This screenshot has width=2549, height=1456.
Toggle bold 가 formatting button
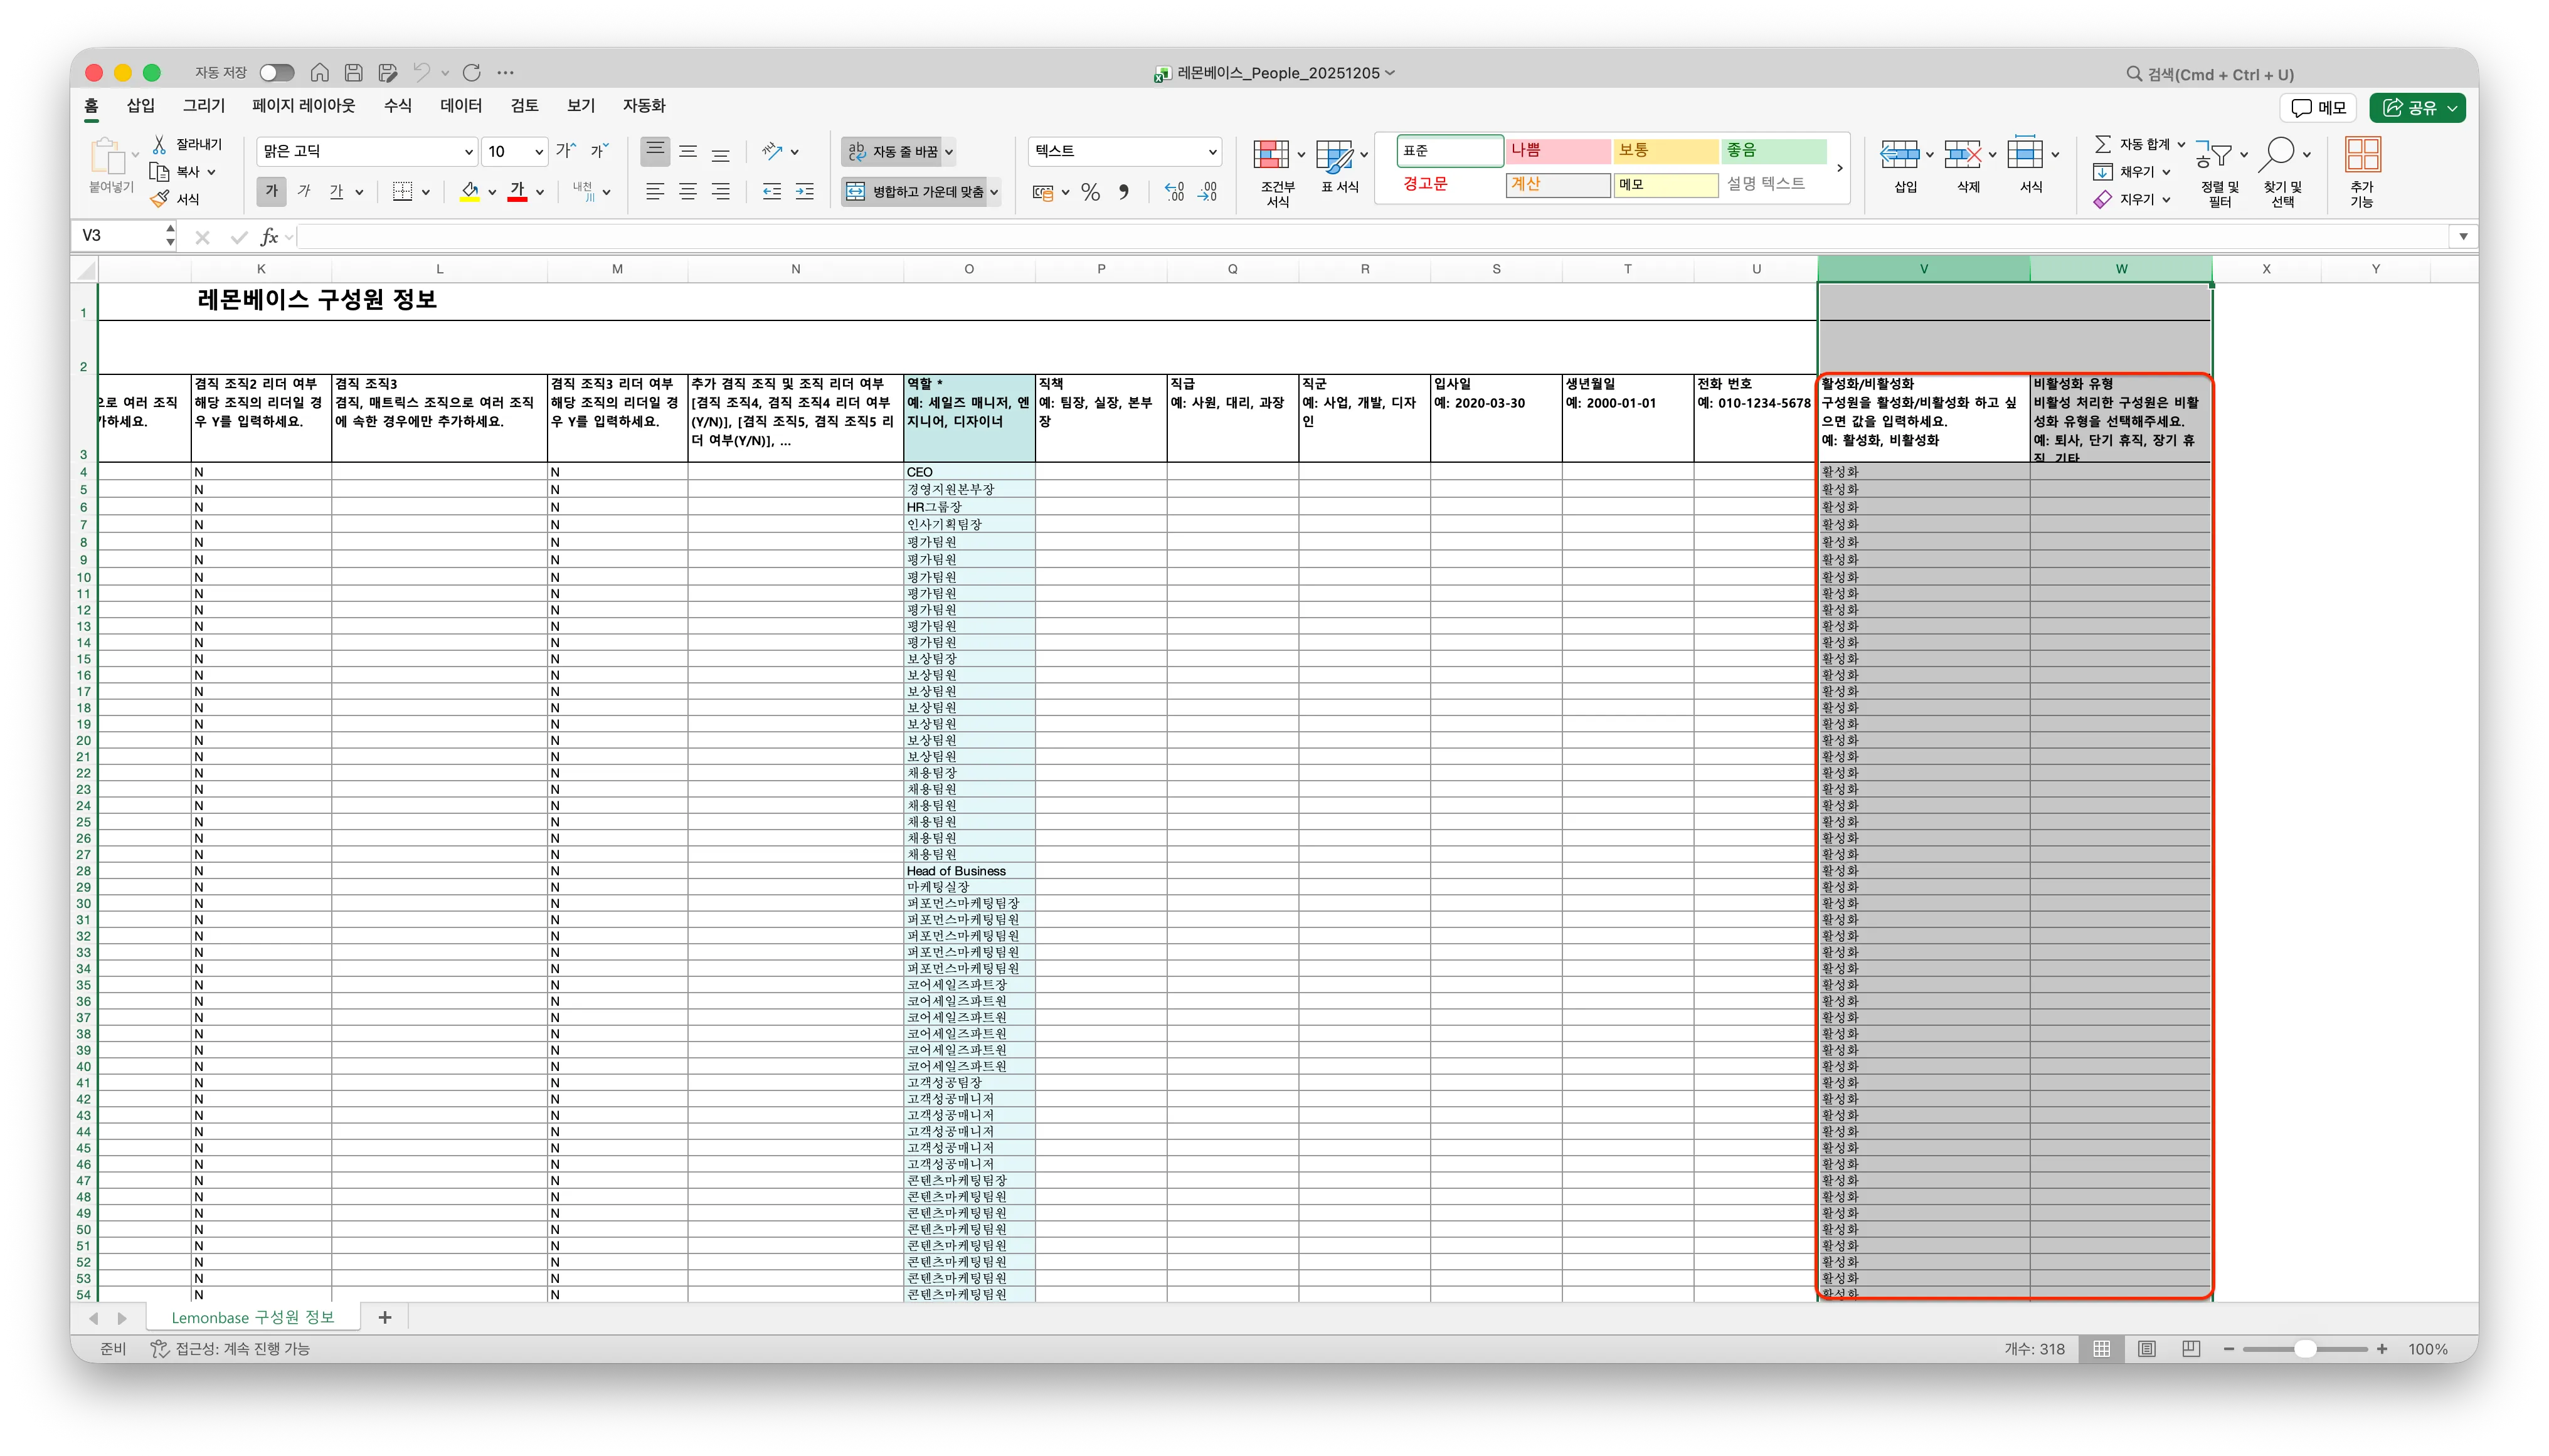point(271,191)
